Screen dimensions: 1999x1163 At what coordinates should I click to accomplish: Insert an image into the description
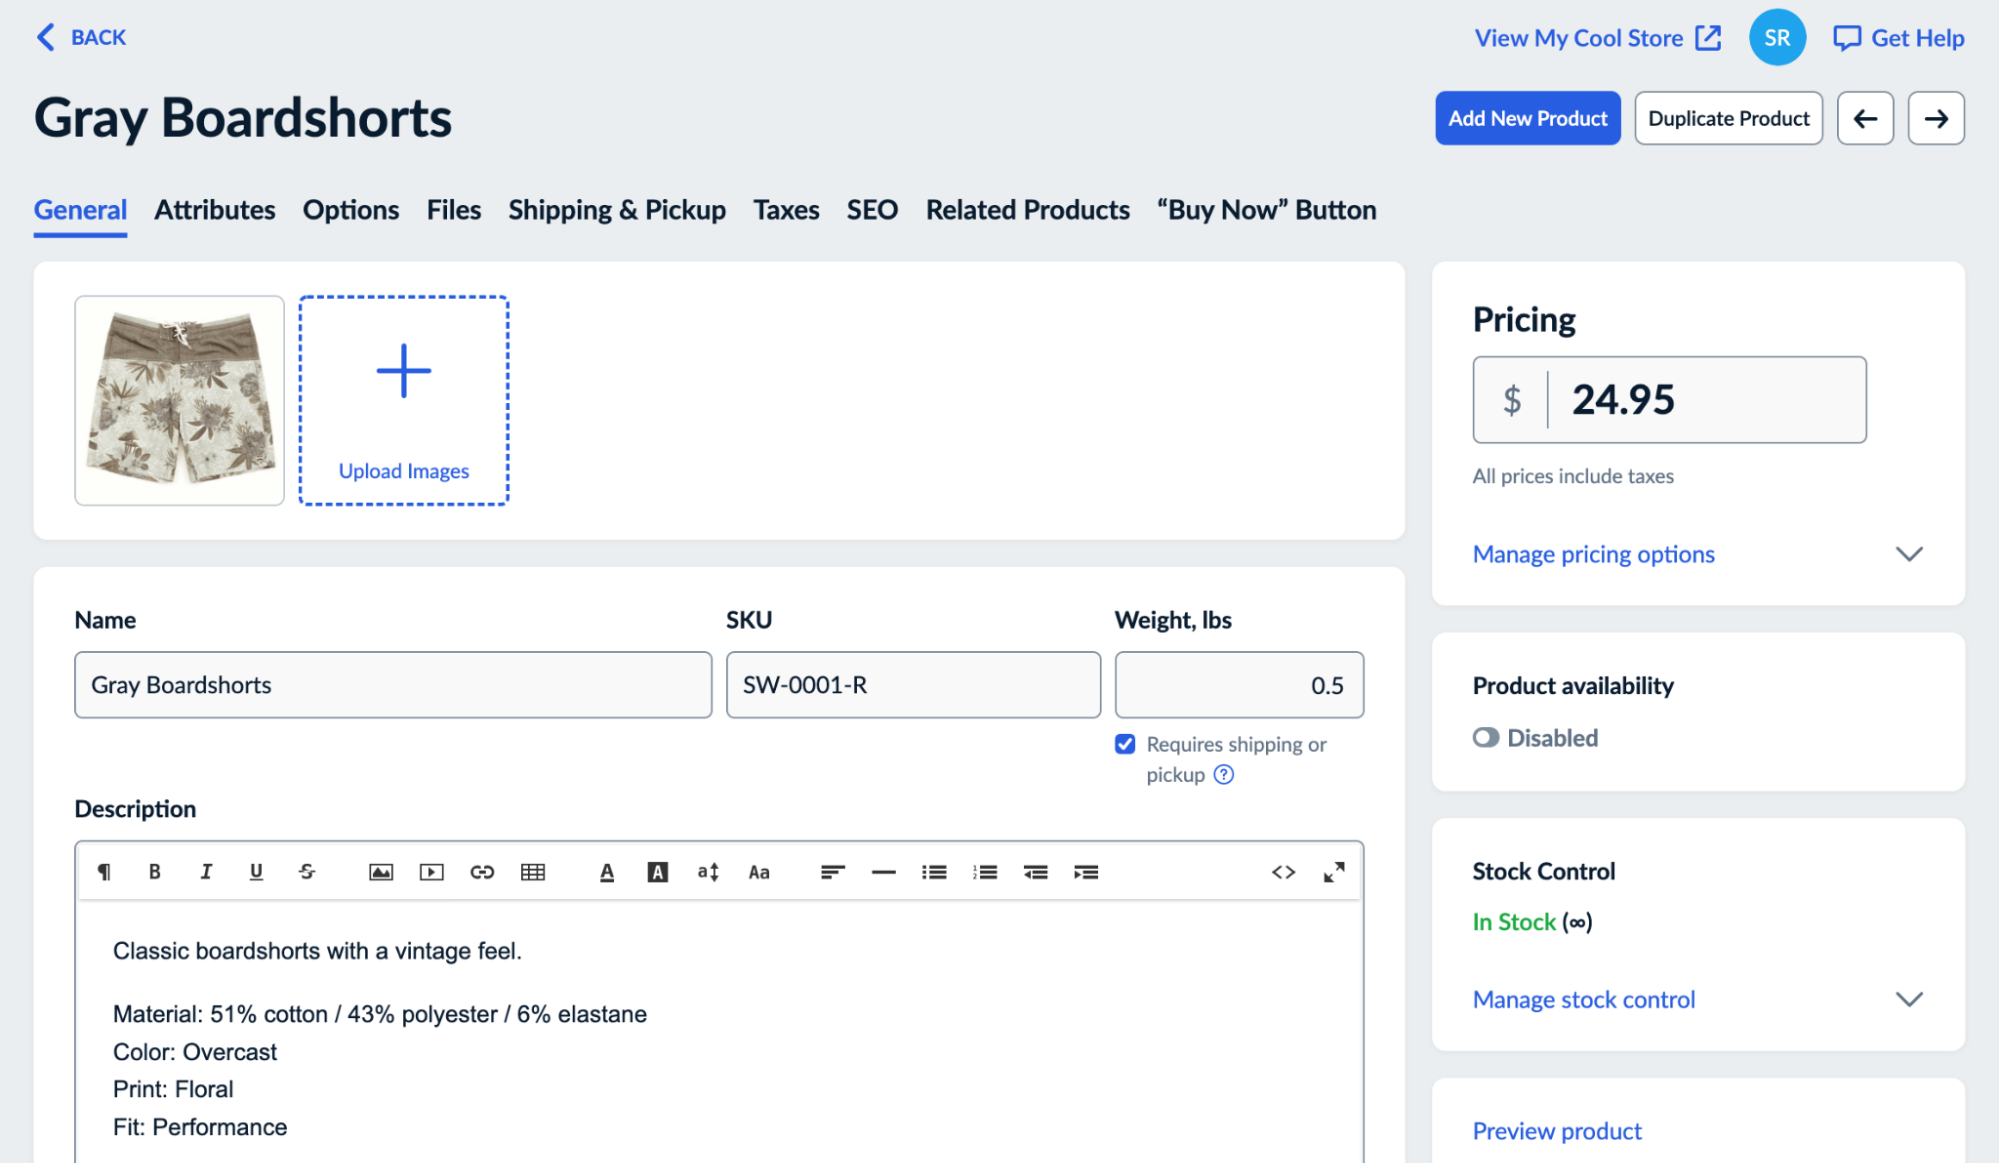click(382, 871)
